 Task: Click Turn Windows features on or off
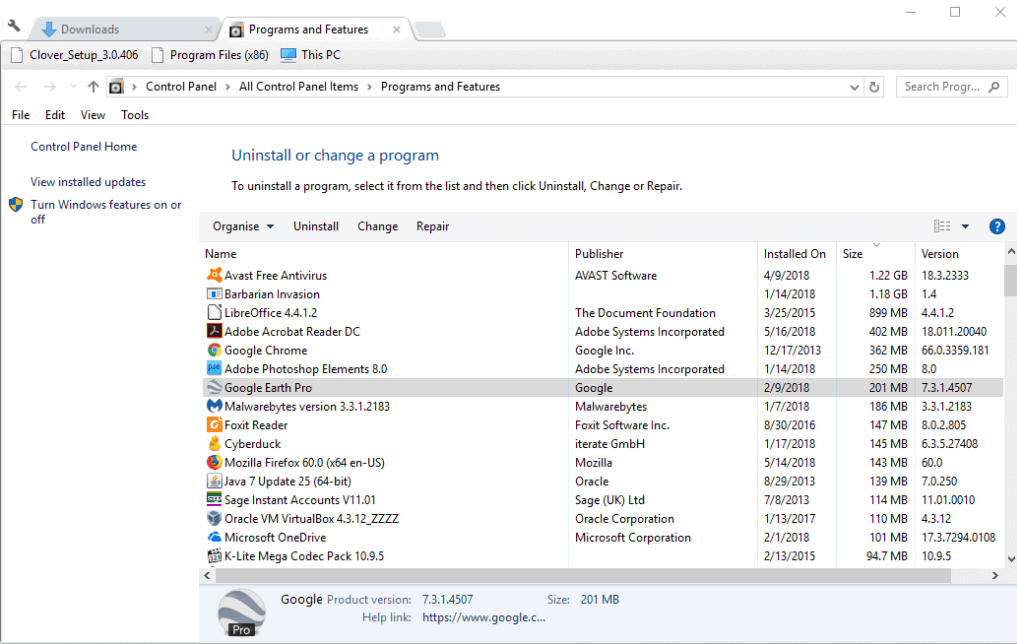(106, 212)
